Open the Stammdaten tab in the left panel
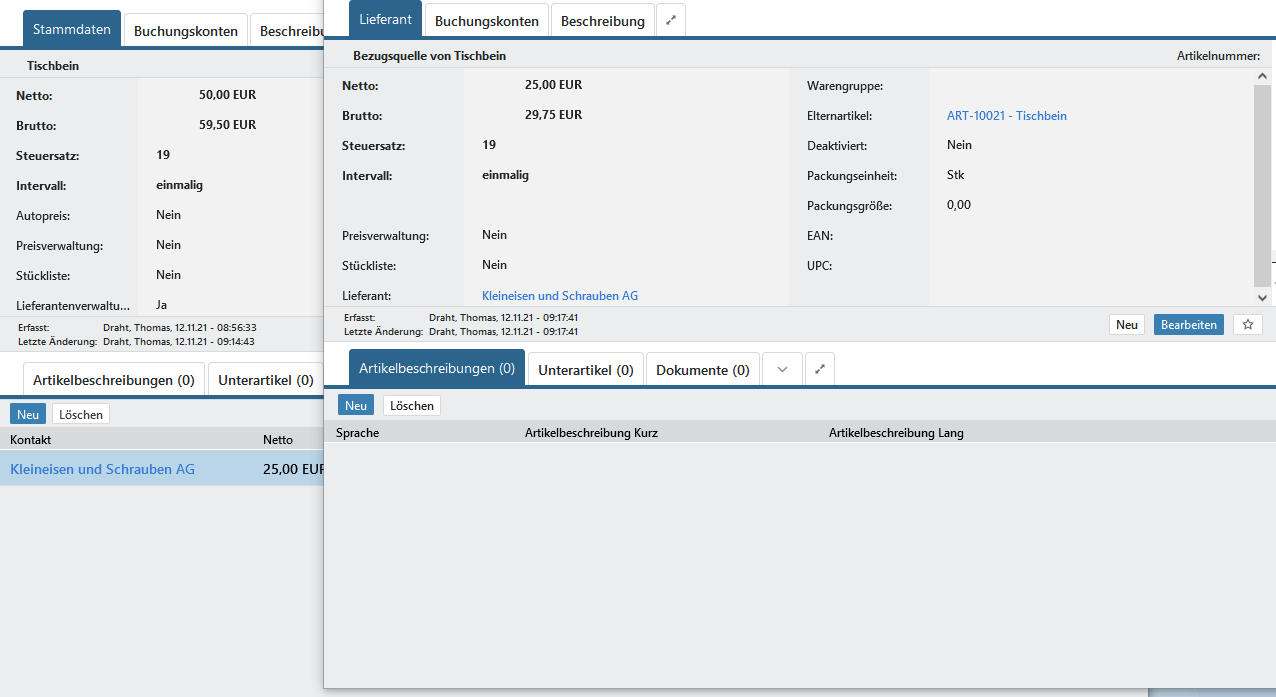Screen dimensions: 1276x697 tap(72, 29)
